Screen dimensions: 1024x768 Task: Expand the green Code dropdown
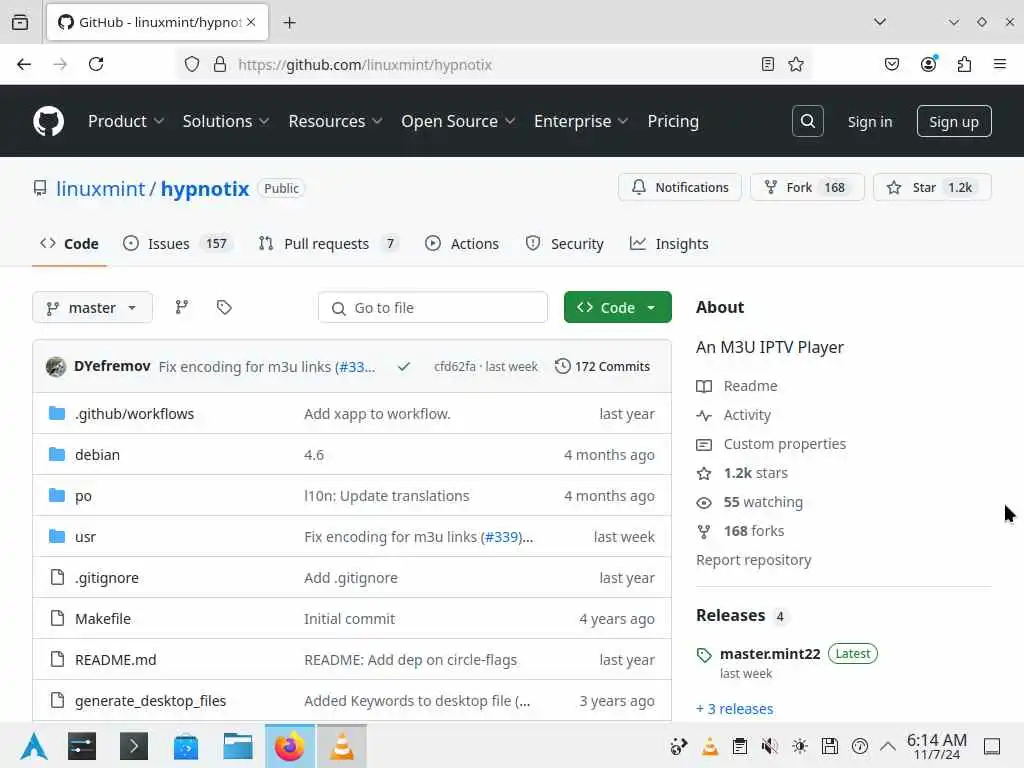[x=617, y=307]
